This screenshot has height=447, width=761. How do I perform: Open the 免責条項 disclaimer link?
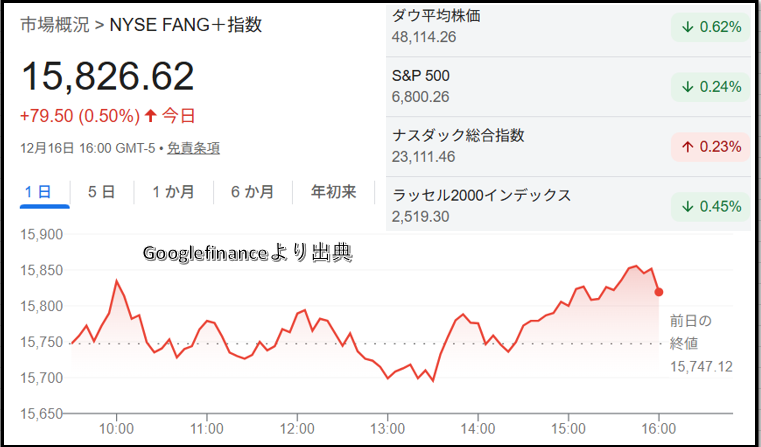[193, 148]
